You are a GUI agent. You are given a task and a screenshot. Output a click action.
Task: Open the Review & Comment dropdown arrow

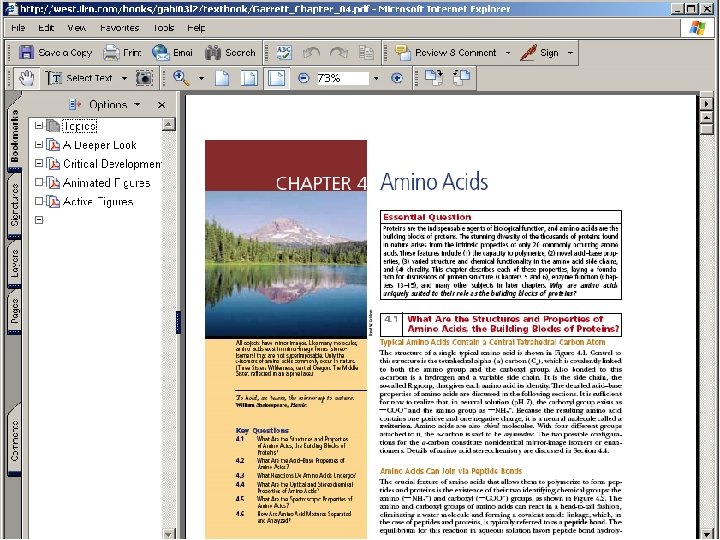(x=508, y=53)
